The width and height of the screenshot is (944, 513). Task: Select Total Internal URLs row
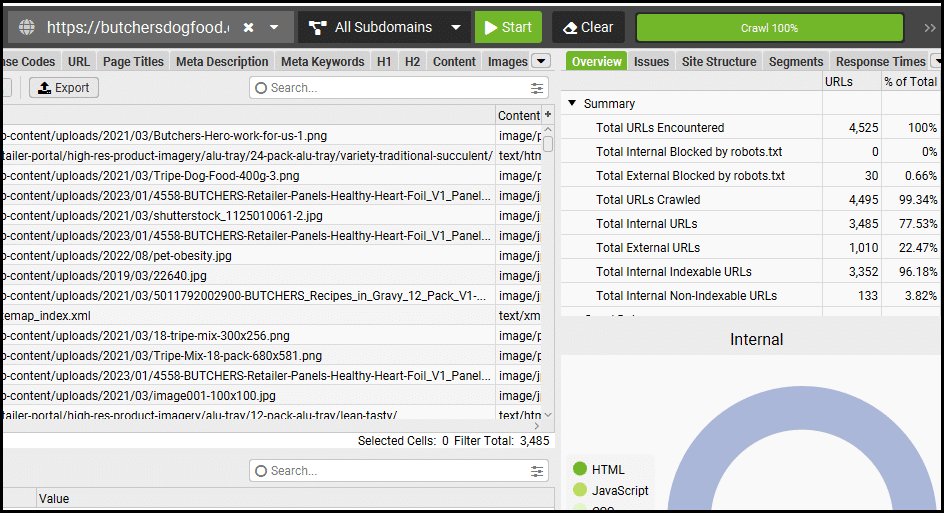coord(750,224)
